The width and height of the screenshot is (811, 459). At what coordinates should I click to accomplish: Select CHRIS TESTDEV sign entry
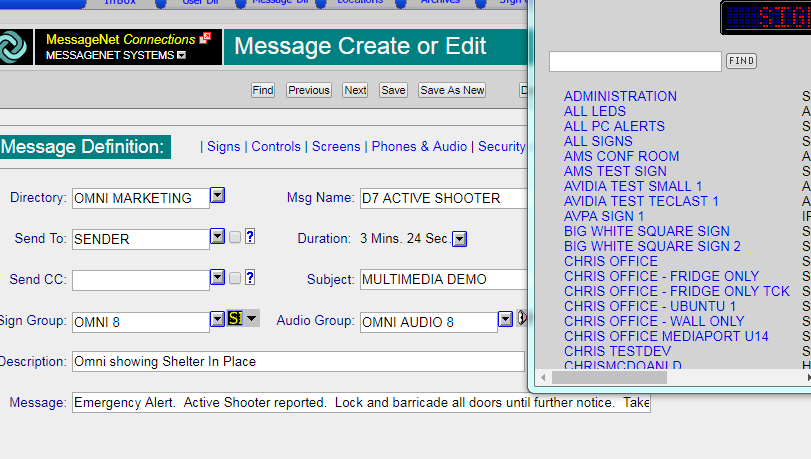(x=618, y=351)
